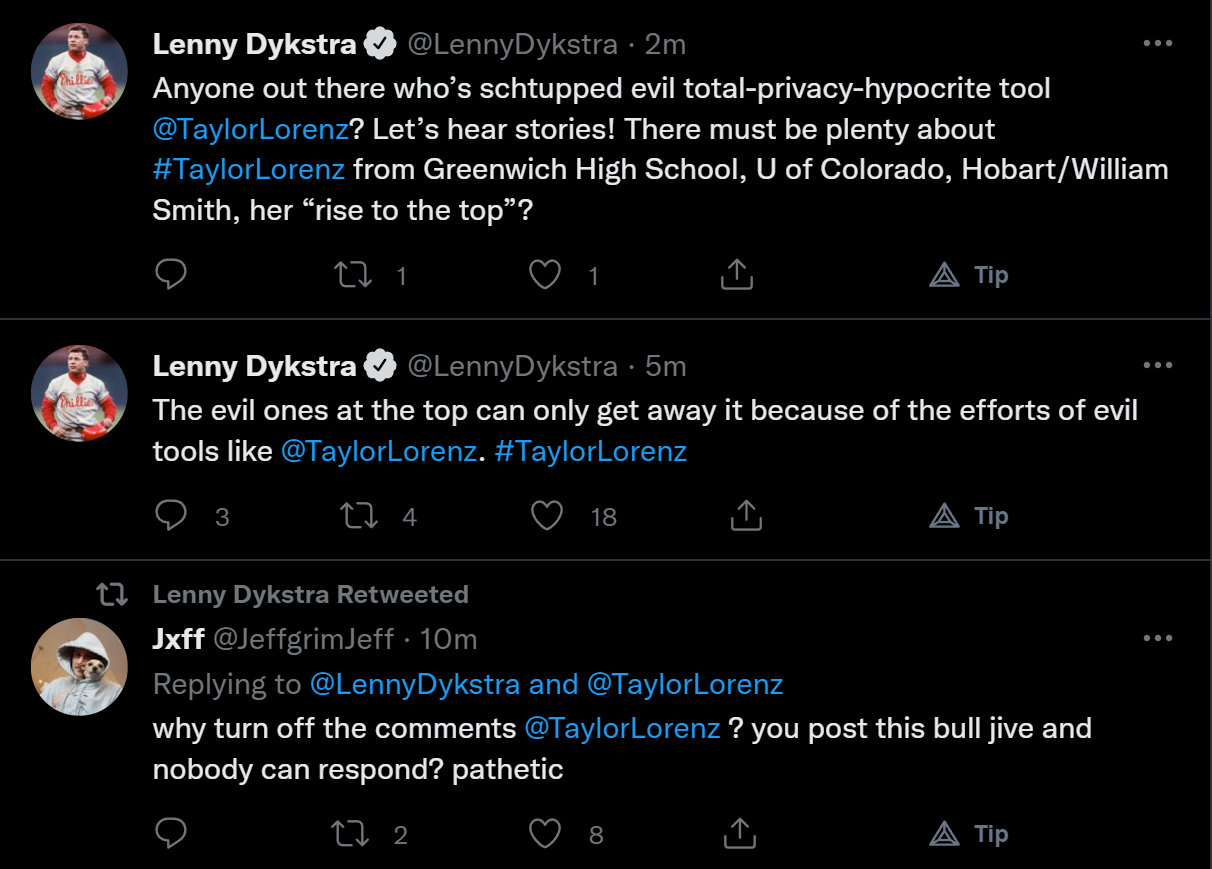Open the #TaylorLorenz hashtag in the first tweet
Screen dimensions: 1212x869
(249, 169)
